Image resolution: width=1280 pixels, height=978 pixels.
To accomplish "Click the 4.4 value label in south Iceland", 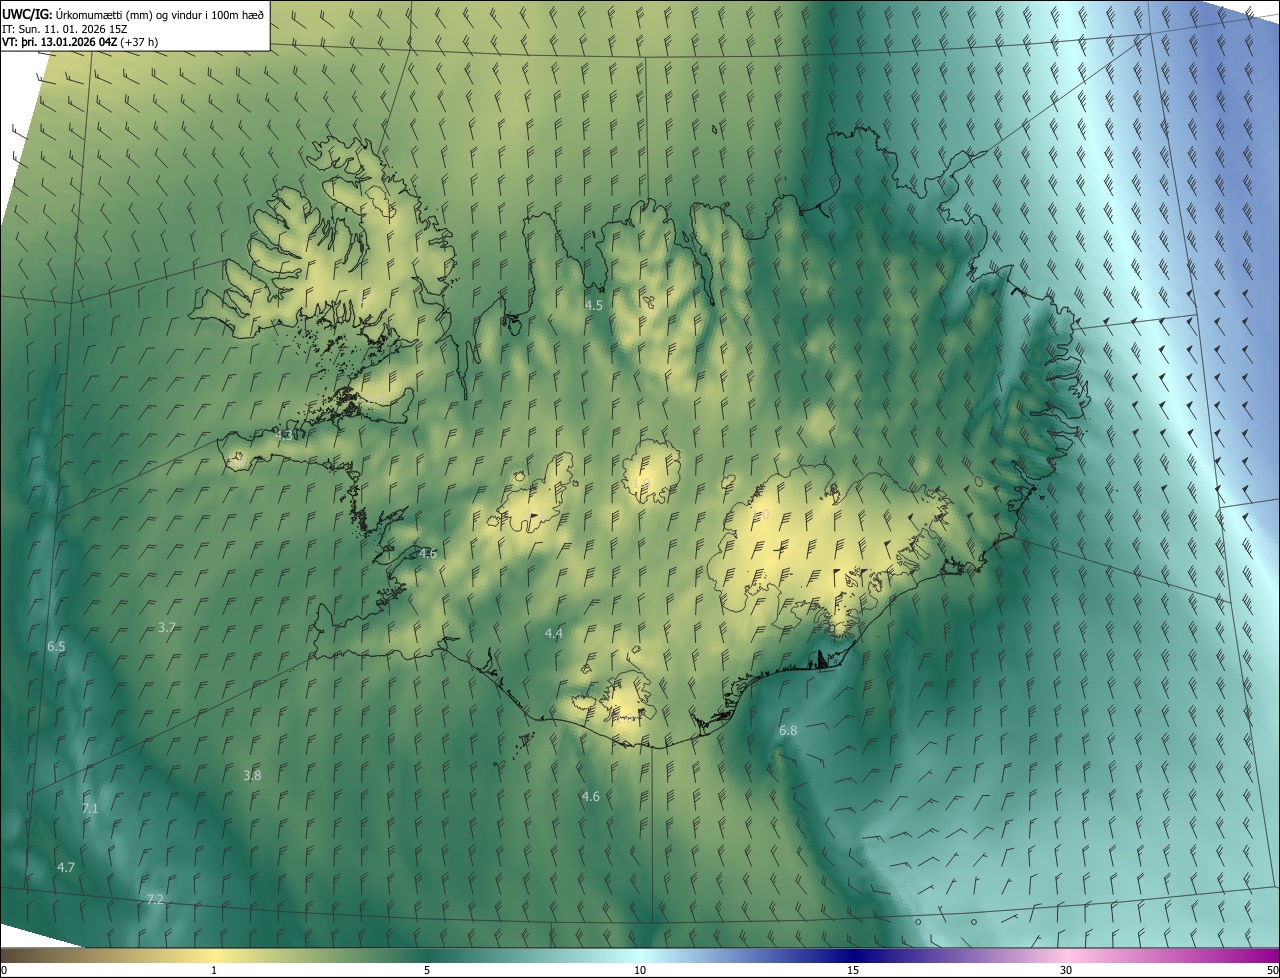I will (554, 634).
